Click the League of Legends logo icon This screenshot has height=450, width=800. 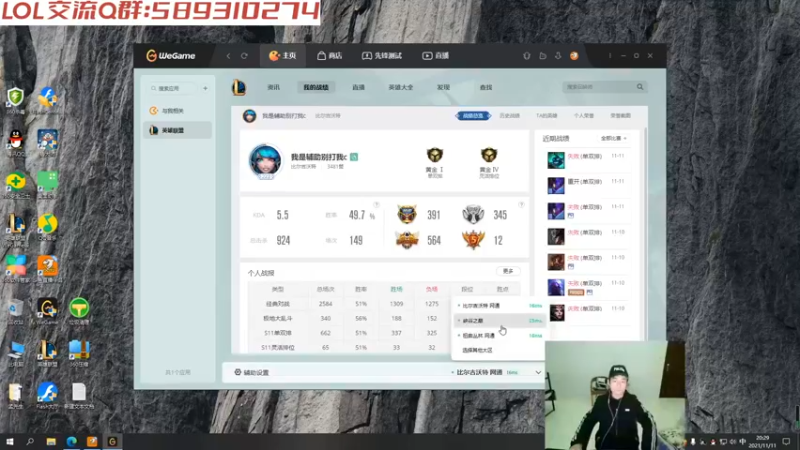239,87
